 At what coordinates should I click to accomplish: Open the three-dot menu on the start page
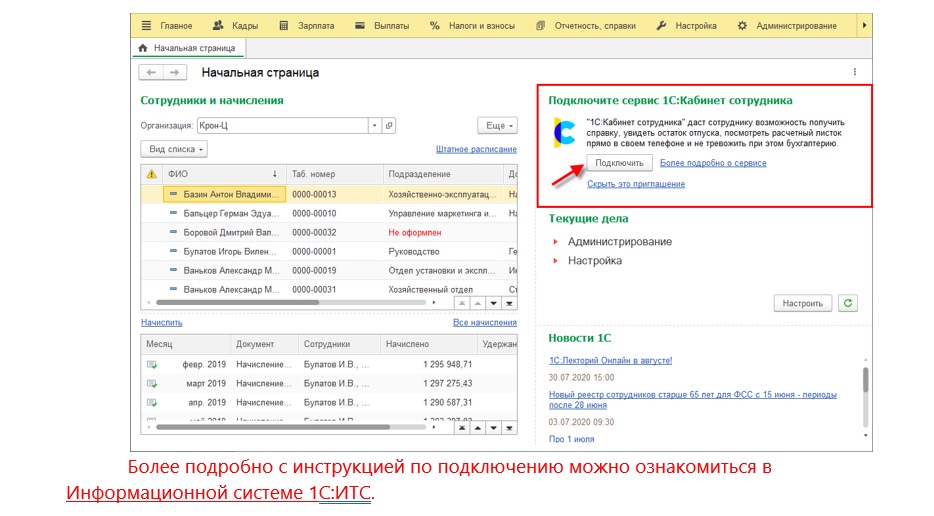point(855,72)
